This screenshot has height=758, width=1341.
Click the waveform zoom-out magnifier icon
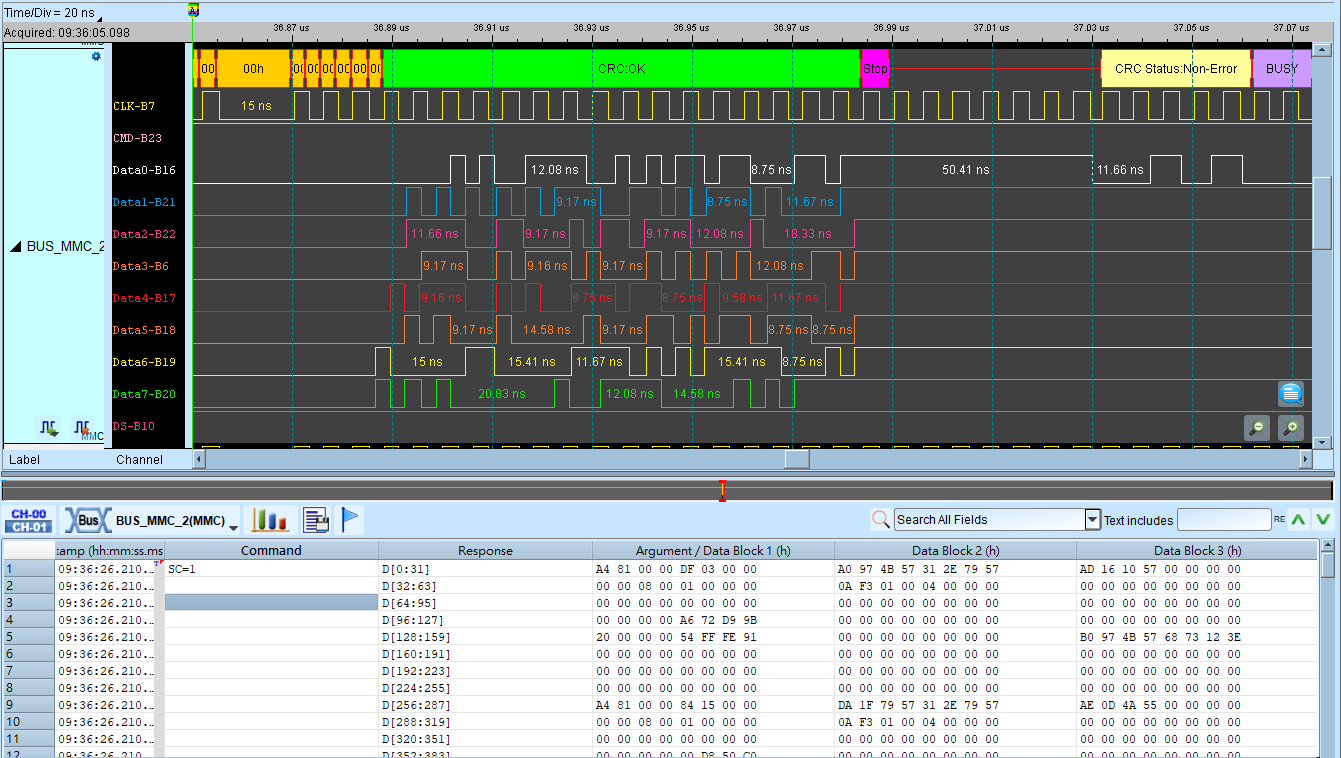point(1257,428)
